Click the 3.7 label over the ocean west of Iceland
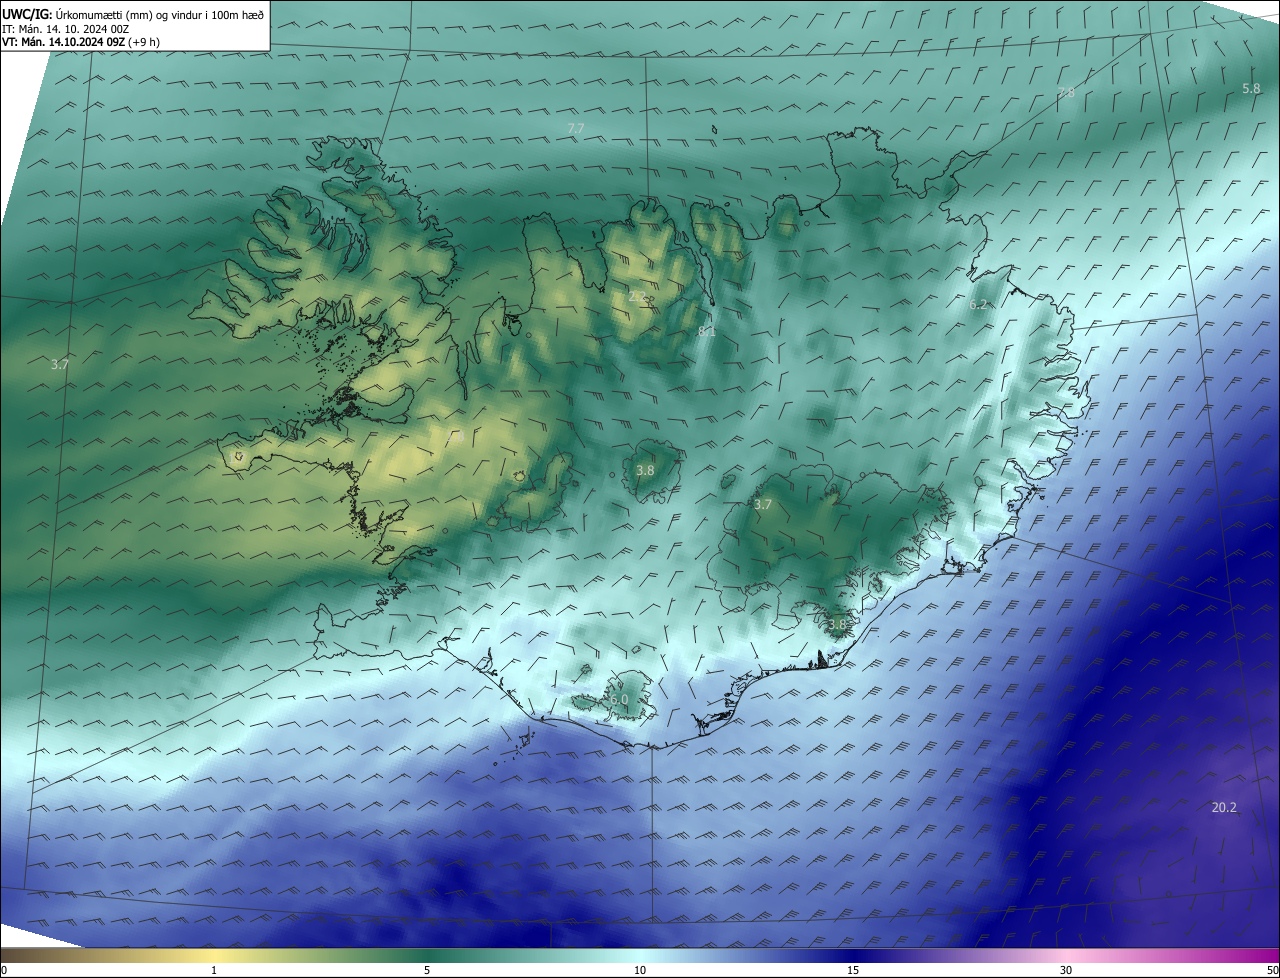 coord(60,365)
